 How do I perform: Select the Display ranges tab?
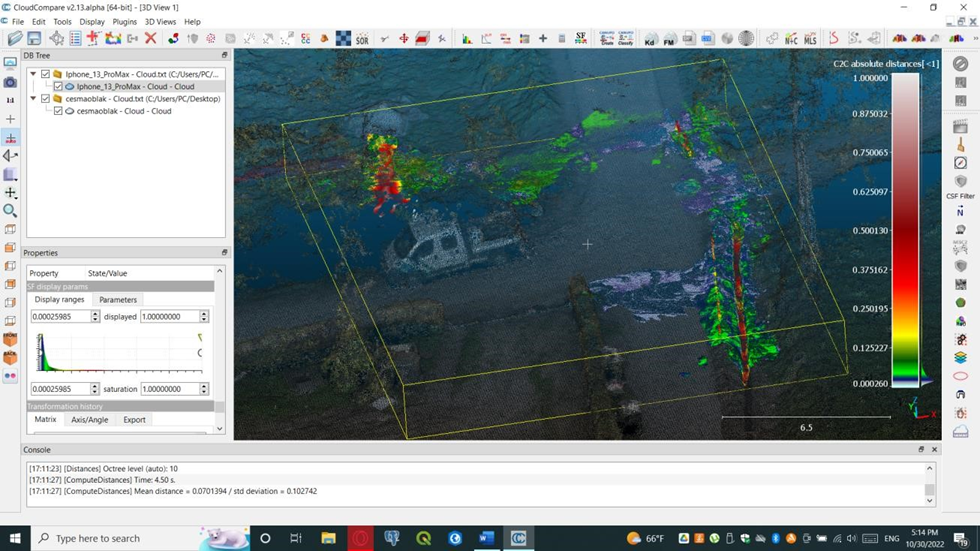59,299
